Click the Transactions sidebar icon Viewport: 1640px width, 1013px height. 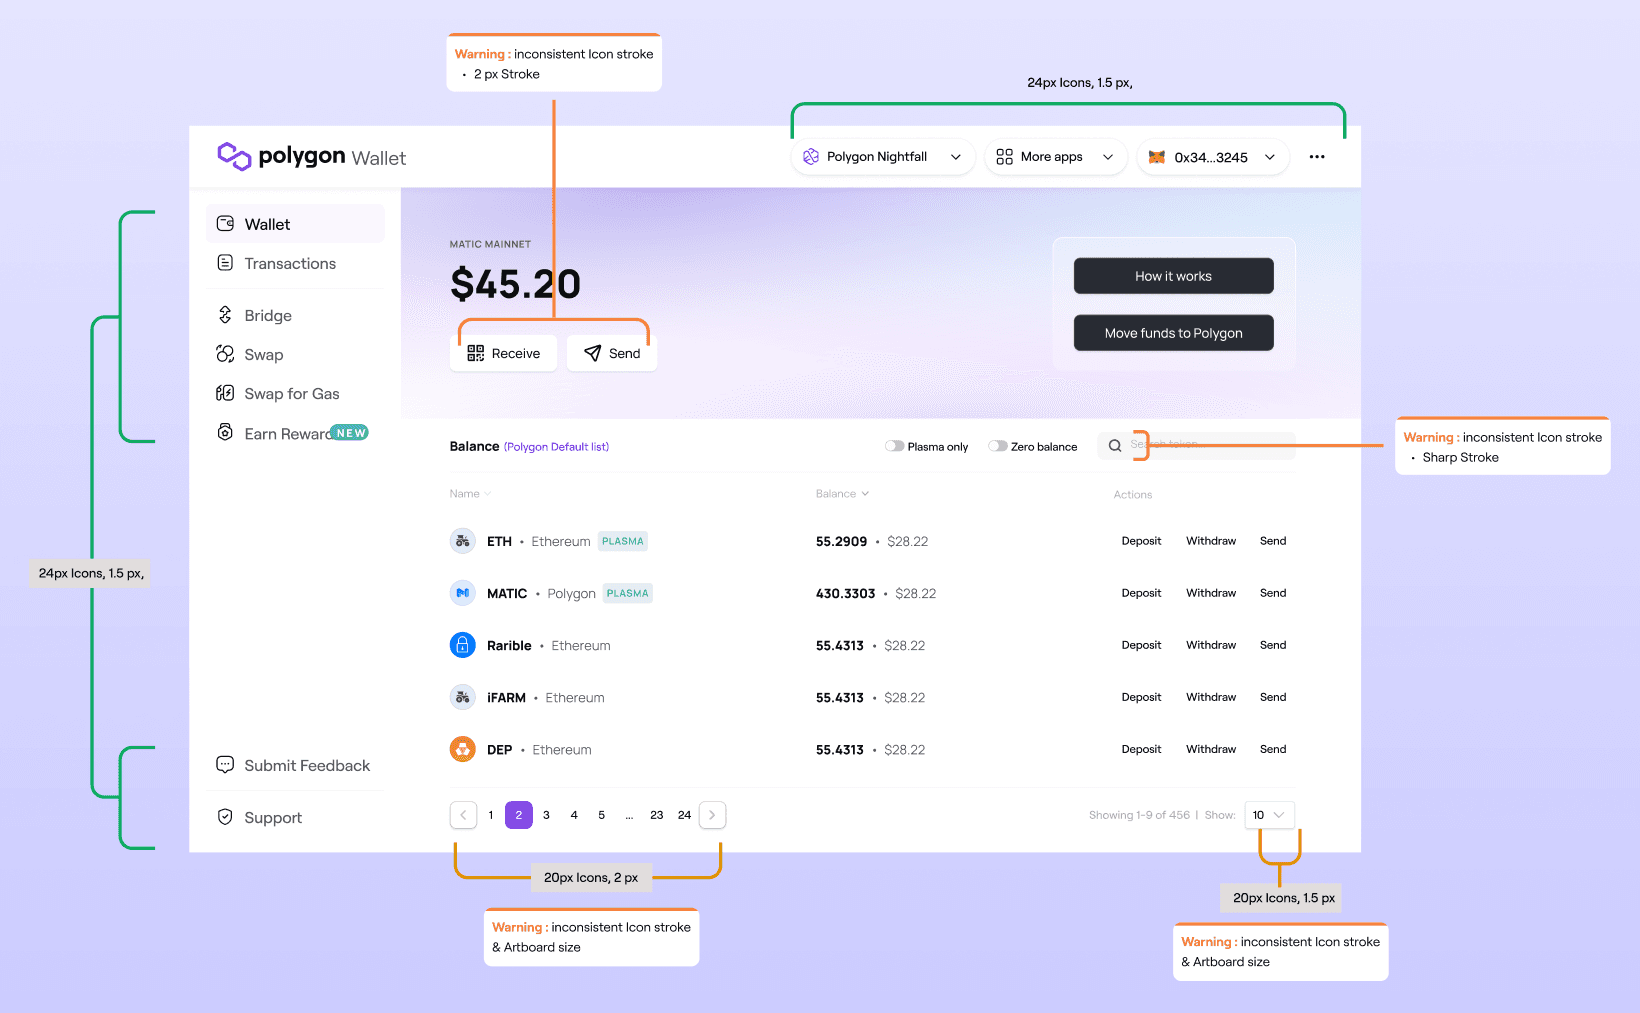[225, 263]
